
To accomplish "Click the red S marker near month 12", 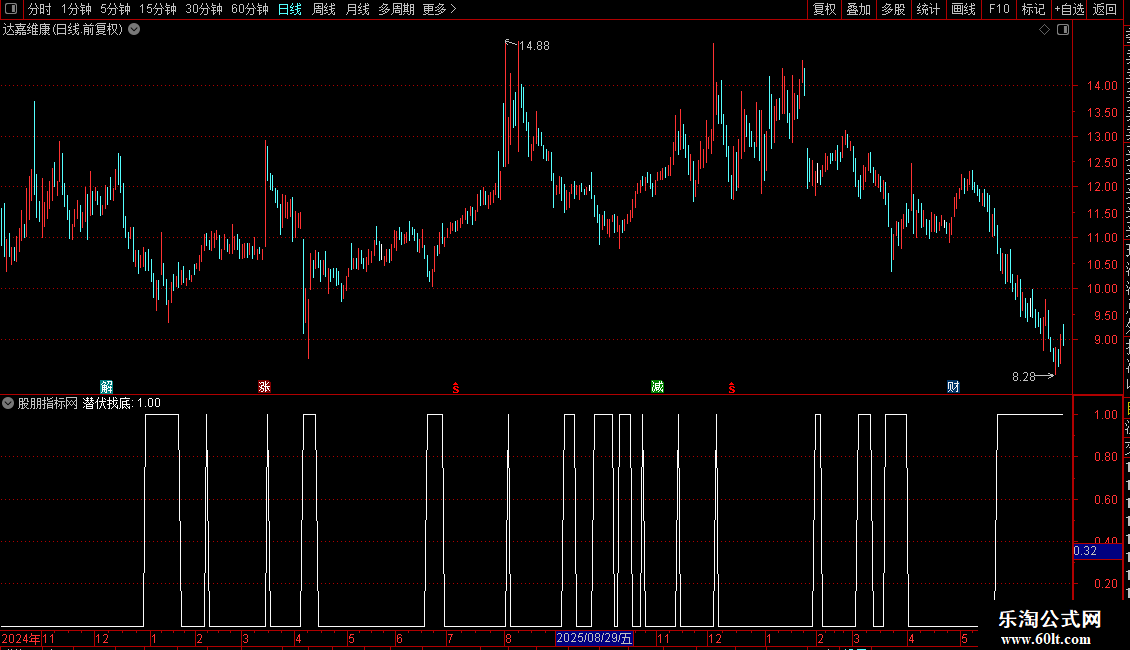I will [x=731, y=388].
